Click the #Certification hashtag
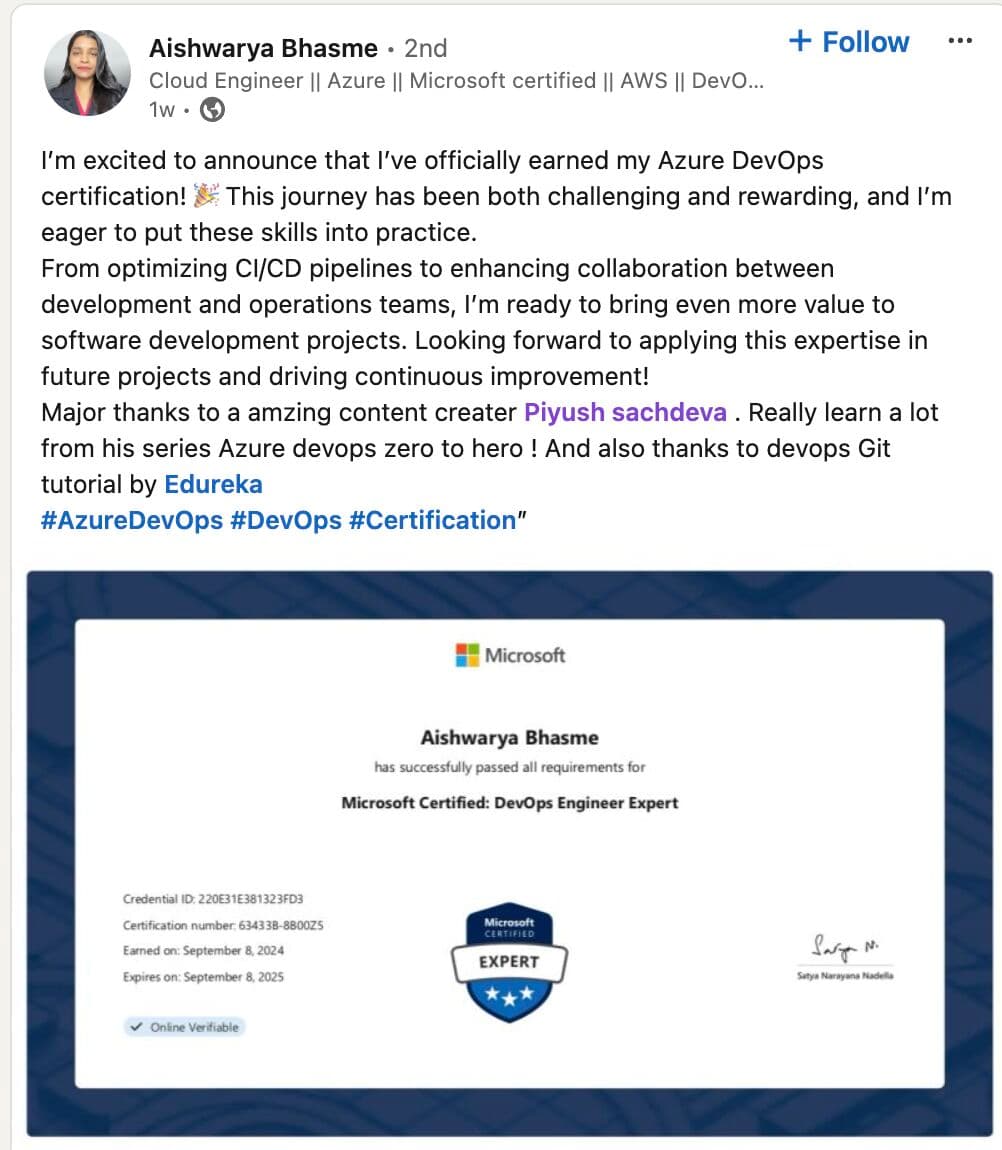Viewport: 1002px width, 1150px height. (433, 520)
